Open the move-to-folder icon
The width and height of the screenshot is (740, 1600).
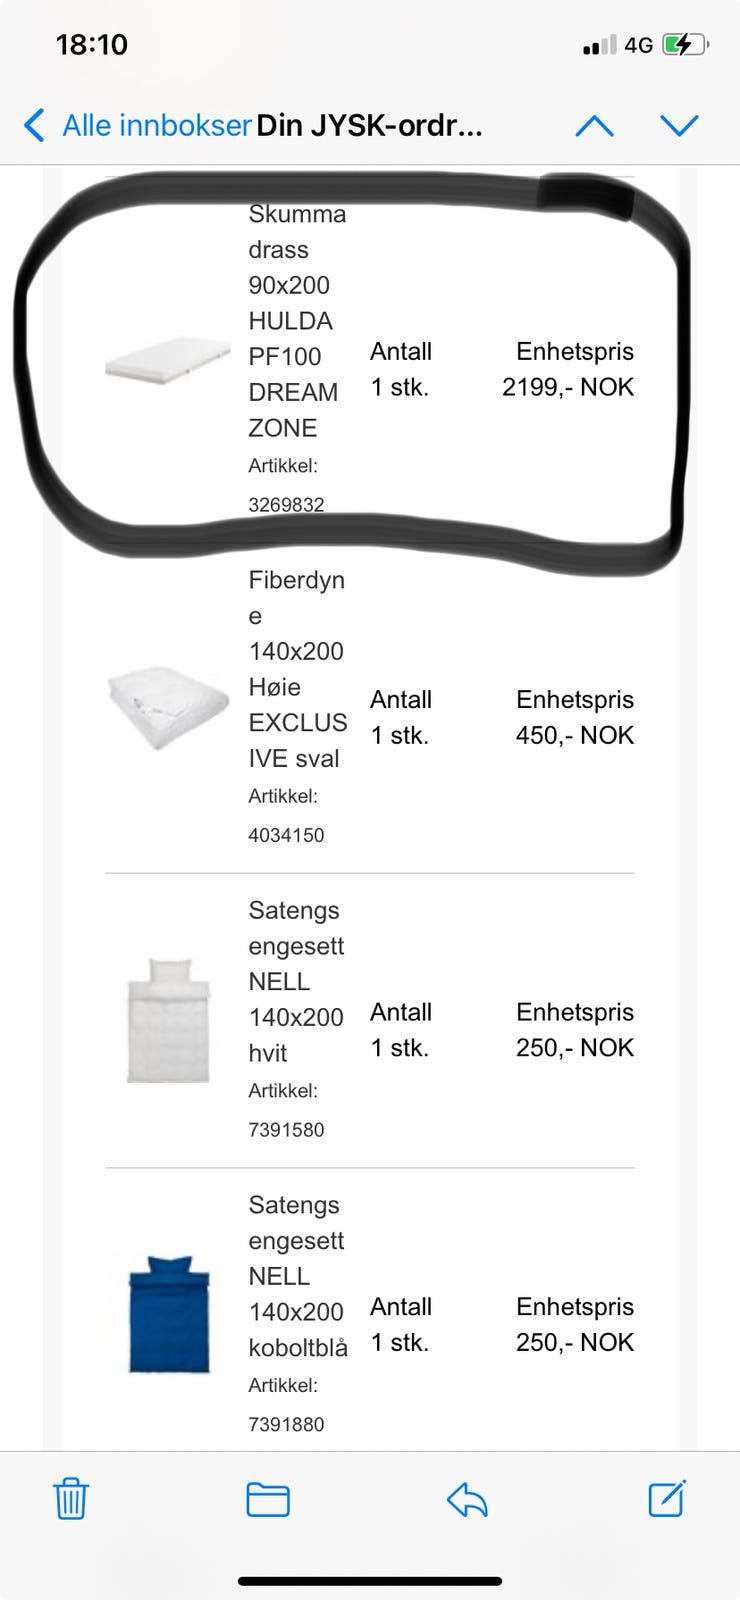click(x=268, y=1500)
